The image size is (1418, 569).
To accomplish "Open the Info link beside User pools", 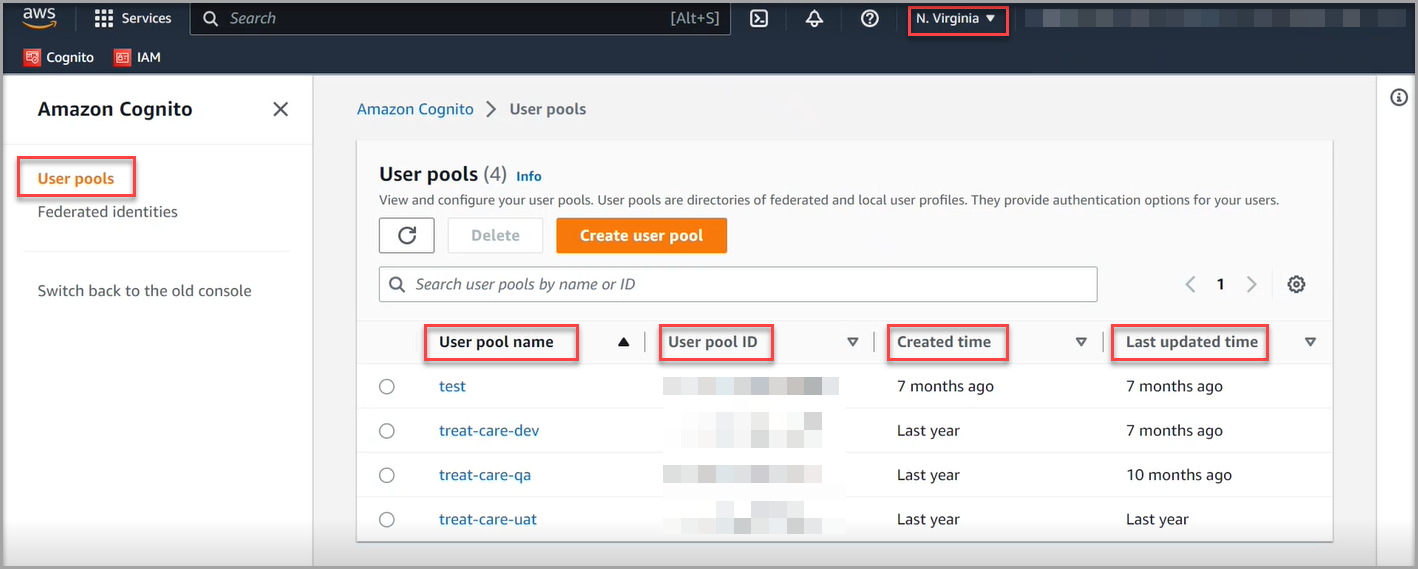I will click(x=529, y=176).
